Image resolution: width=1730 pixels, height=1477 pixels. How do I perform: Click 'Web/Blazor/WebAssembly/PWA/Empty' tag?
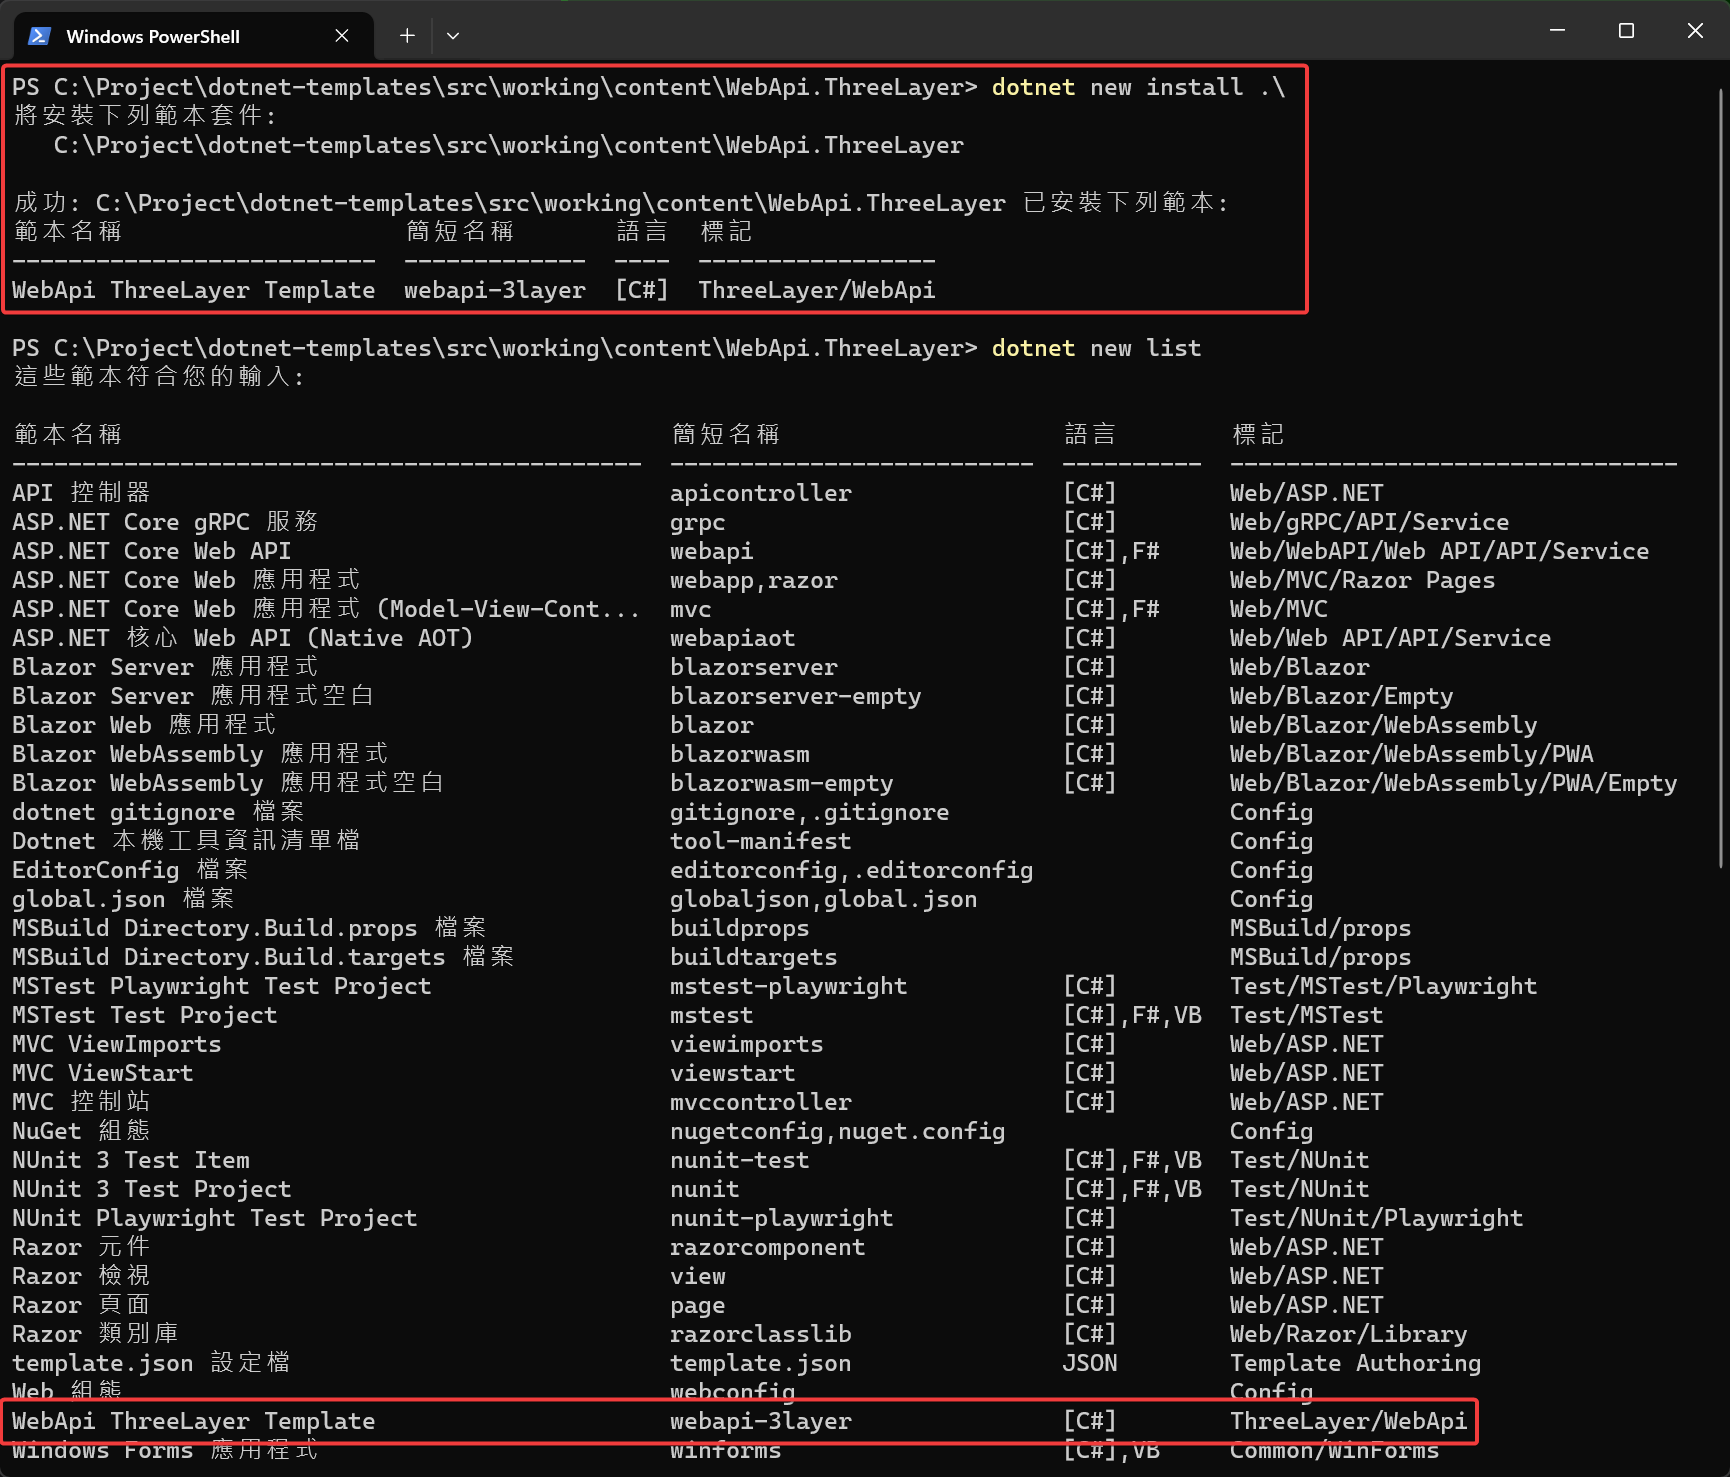coord(1454,784)
